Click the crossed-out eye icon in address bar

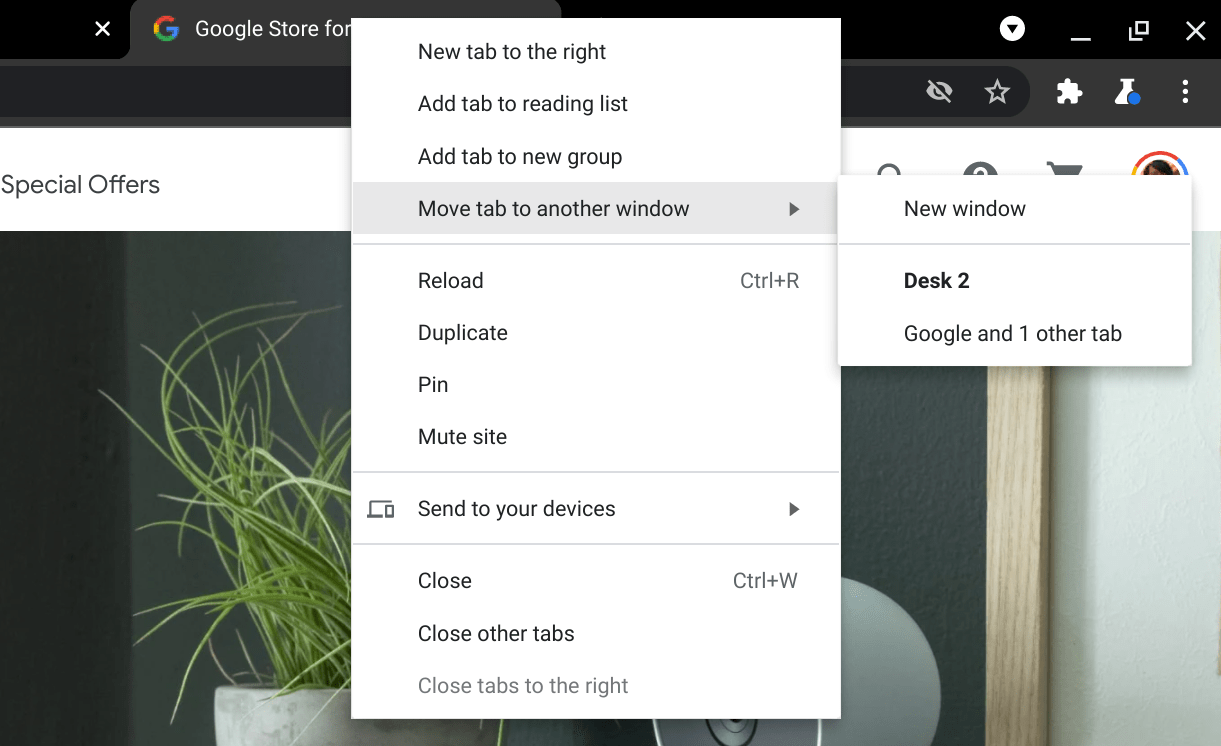click(x=939, y=93)
